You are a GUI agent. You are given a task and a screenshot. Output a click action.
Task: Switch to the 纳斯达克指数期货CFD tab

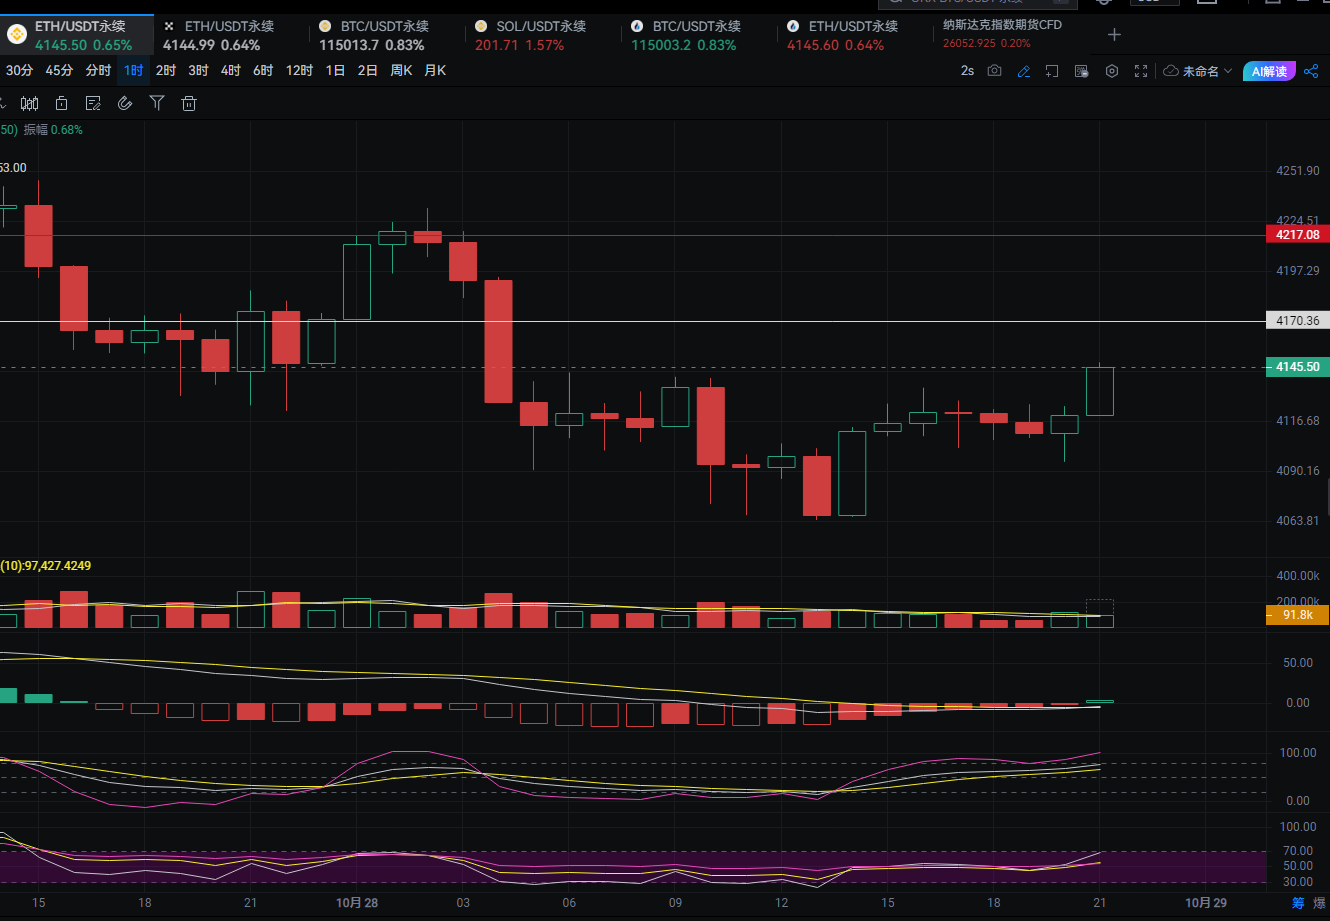click(x=1002, y=34)
